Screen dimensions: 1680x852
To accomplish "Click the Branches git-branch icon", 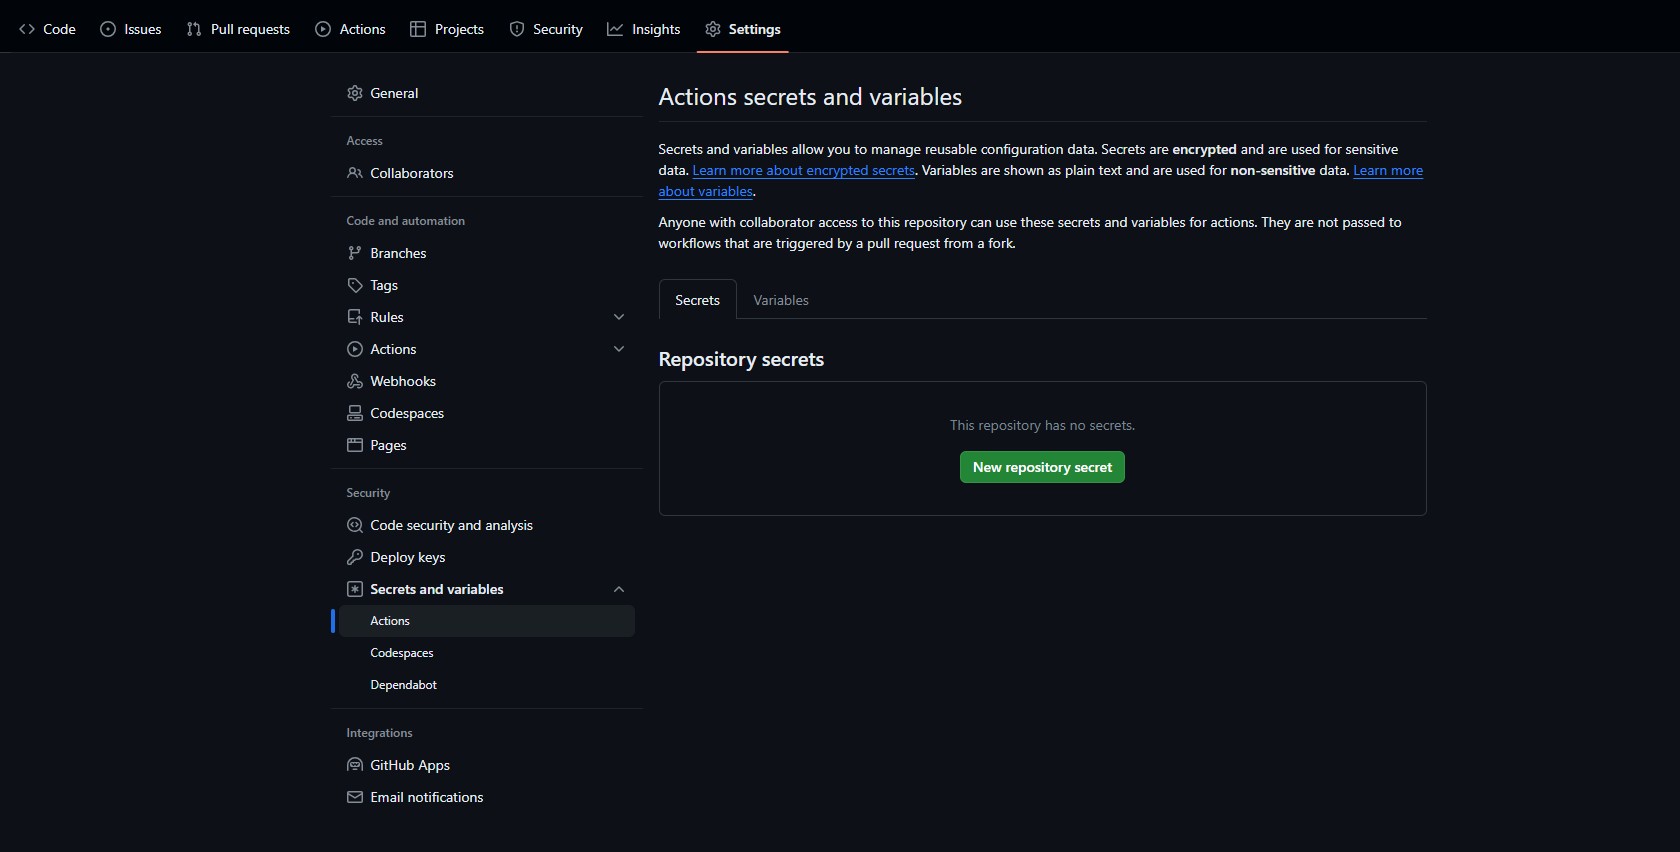I will (x=354, y=253).
